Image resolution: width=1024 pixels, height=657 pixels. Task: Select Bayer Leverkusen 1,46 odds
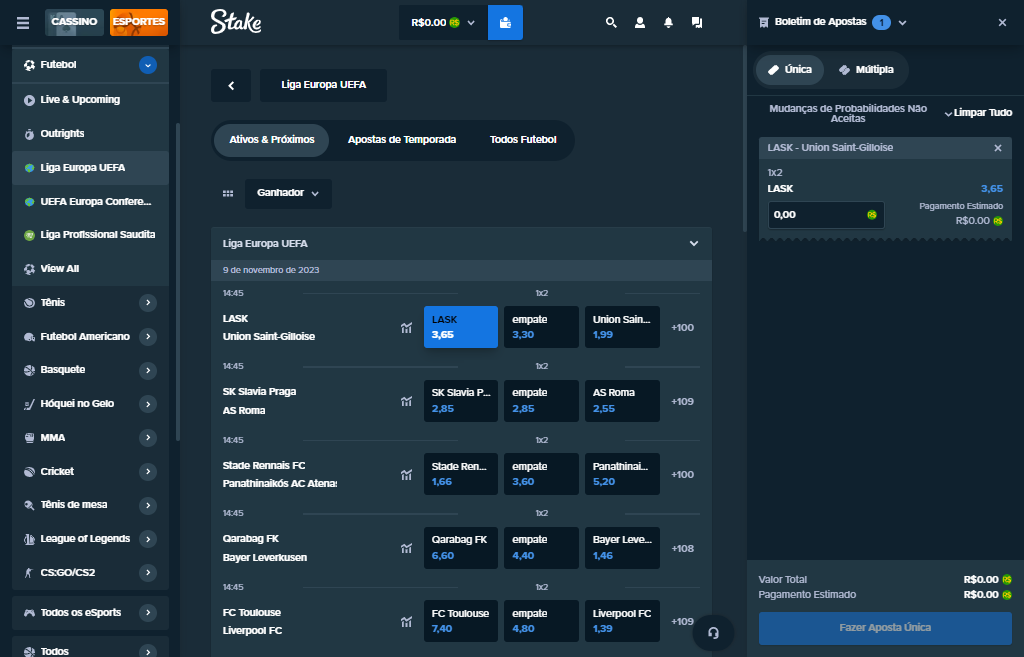[622, 548]
